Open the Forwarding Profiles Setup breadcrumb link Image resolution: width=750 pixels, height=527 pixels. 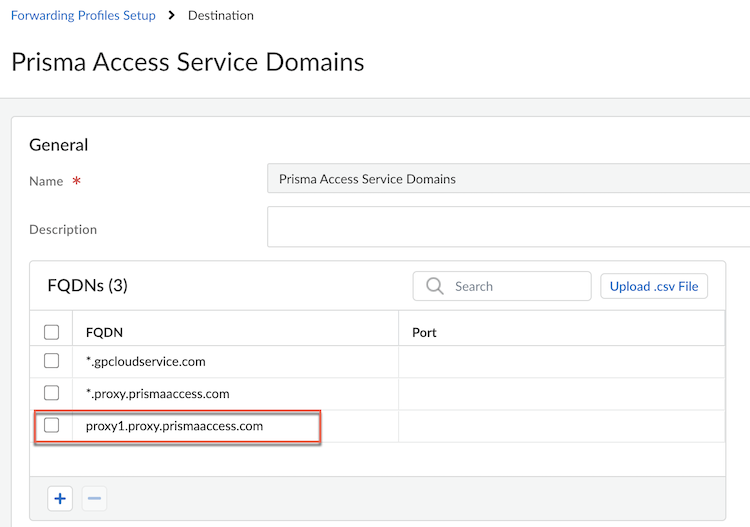(x=83, y=15)
